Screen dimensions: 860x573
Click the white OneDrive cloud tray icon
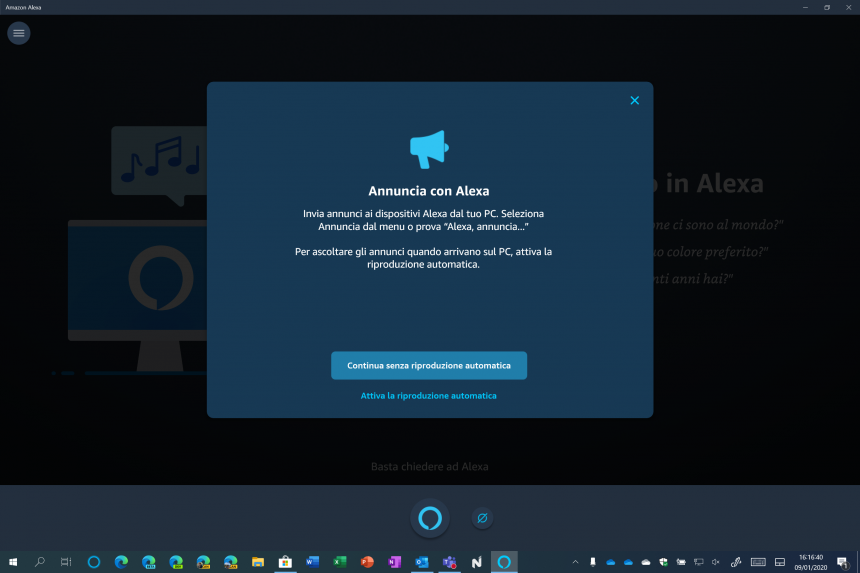646,562
